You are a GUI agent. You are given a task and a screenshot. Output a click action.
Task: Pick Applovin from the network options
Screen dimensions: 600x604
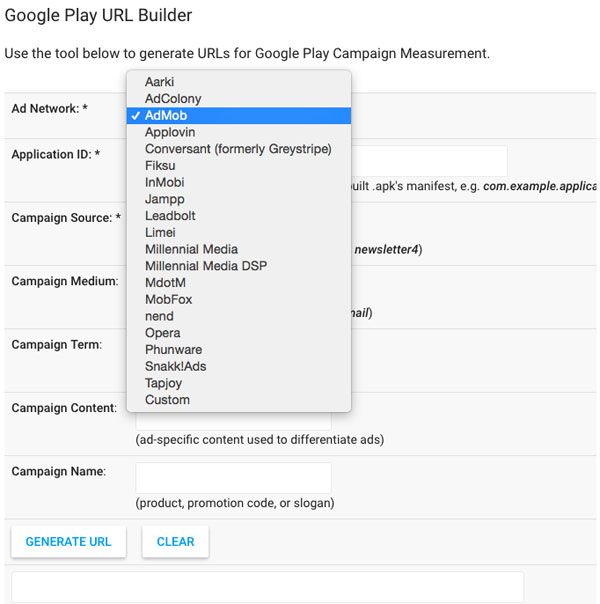170,132
